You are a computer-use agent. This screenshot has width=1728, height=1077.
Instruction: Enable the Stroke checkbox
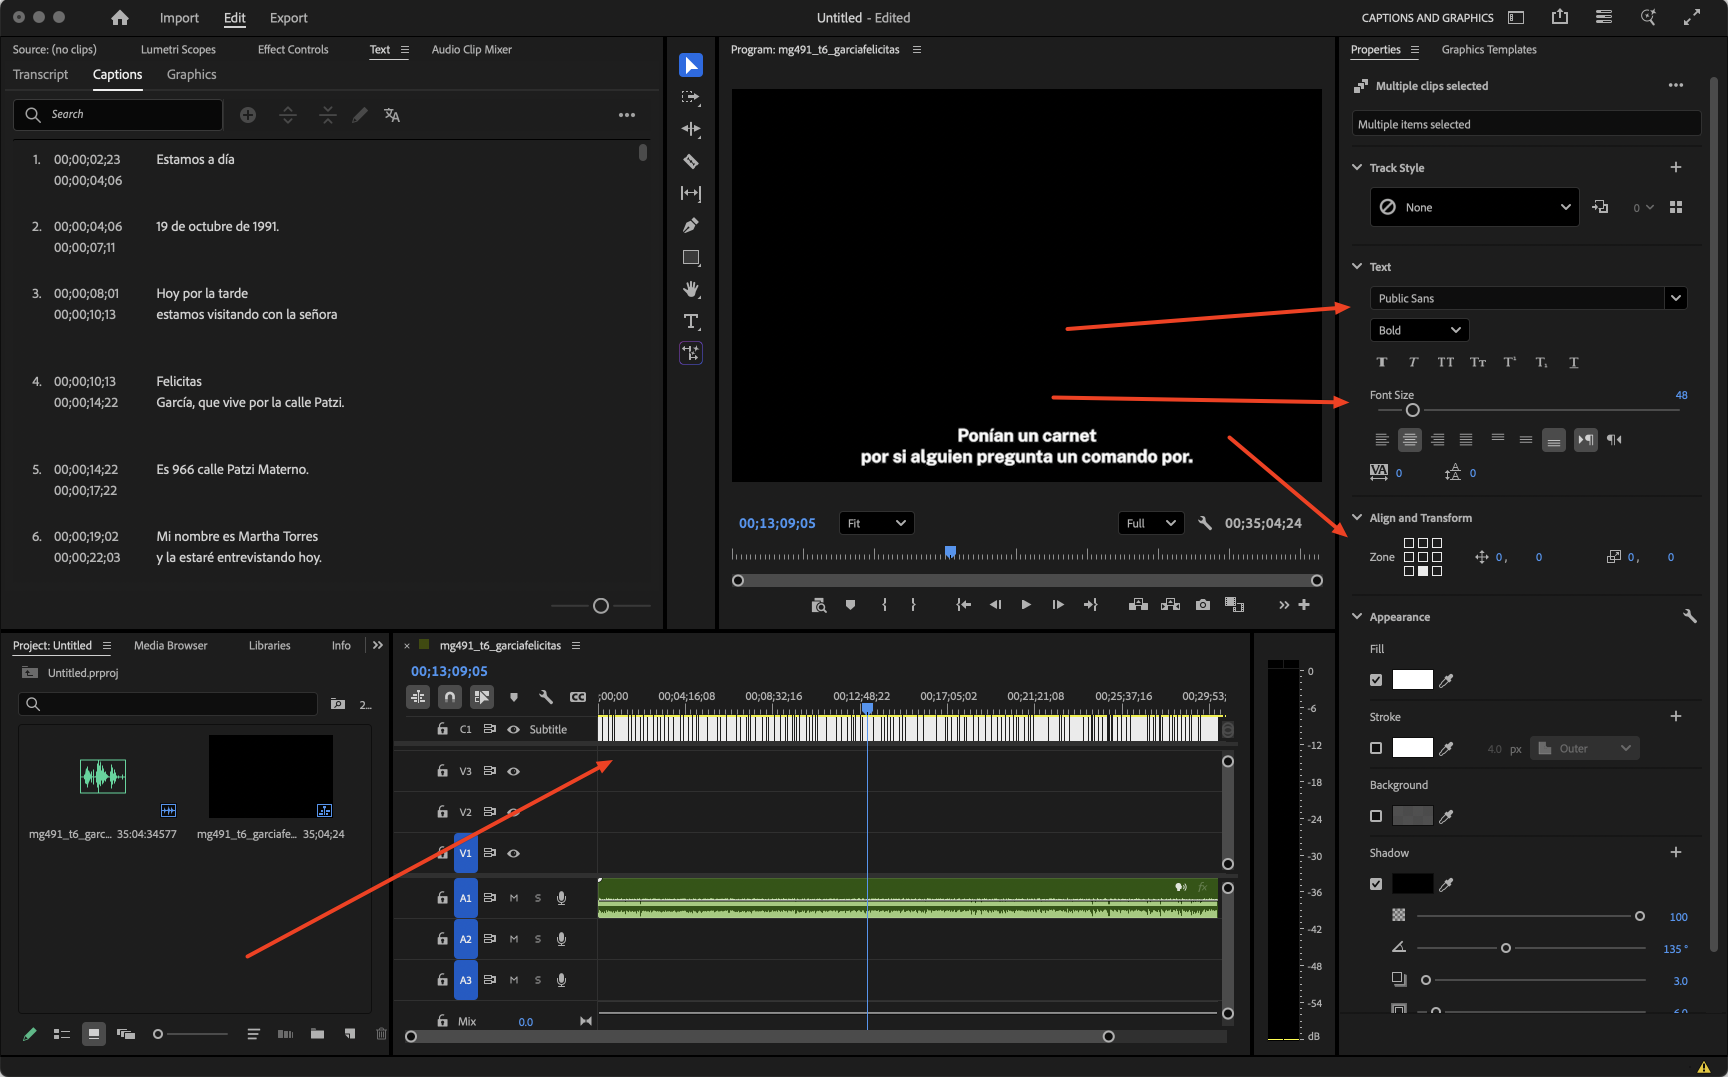[1376, 748]
